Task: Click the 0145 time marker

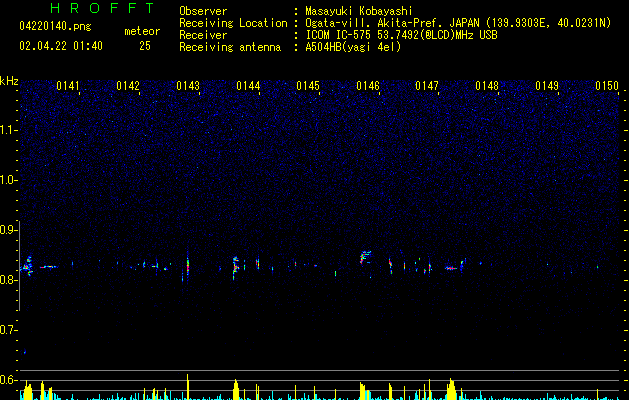Action: pos(308,86)
